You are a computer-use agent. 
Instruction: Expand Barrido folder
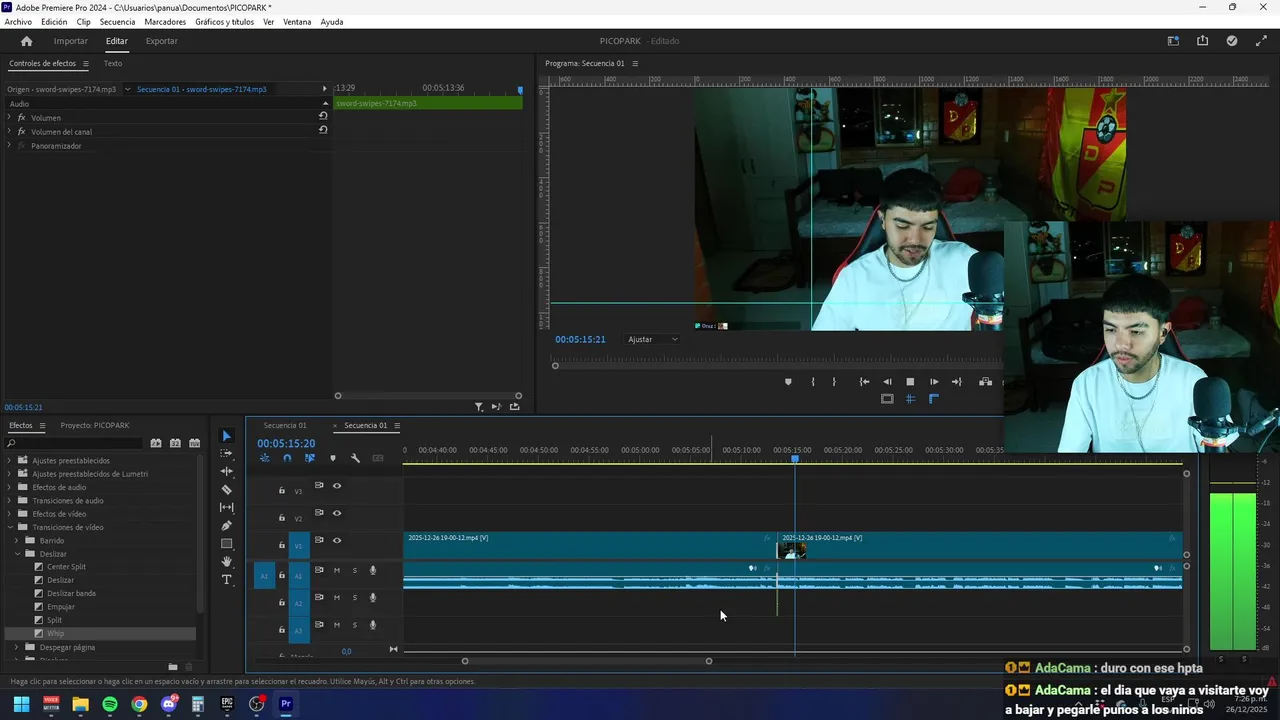17,540
